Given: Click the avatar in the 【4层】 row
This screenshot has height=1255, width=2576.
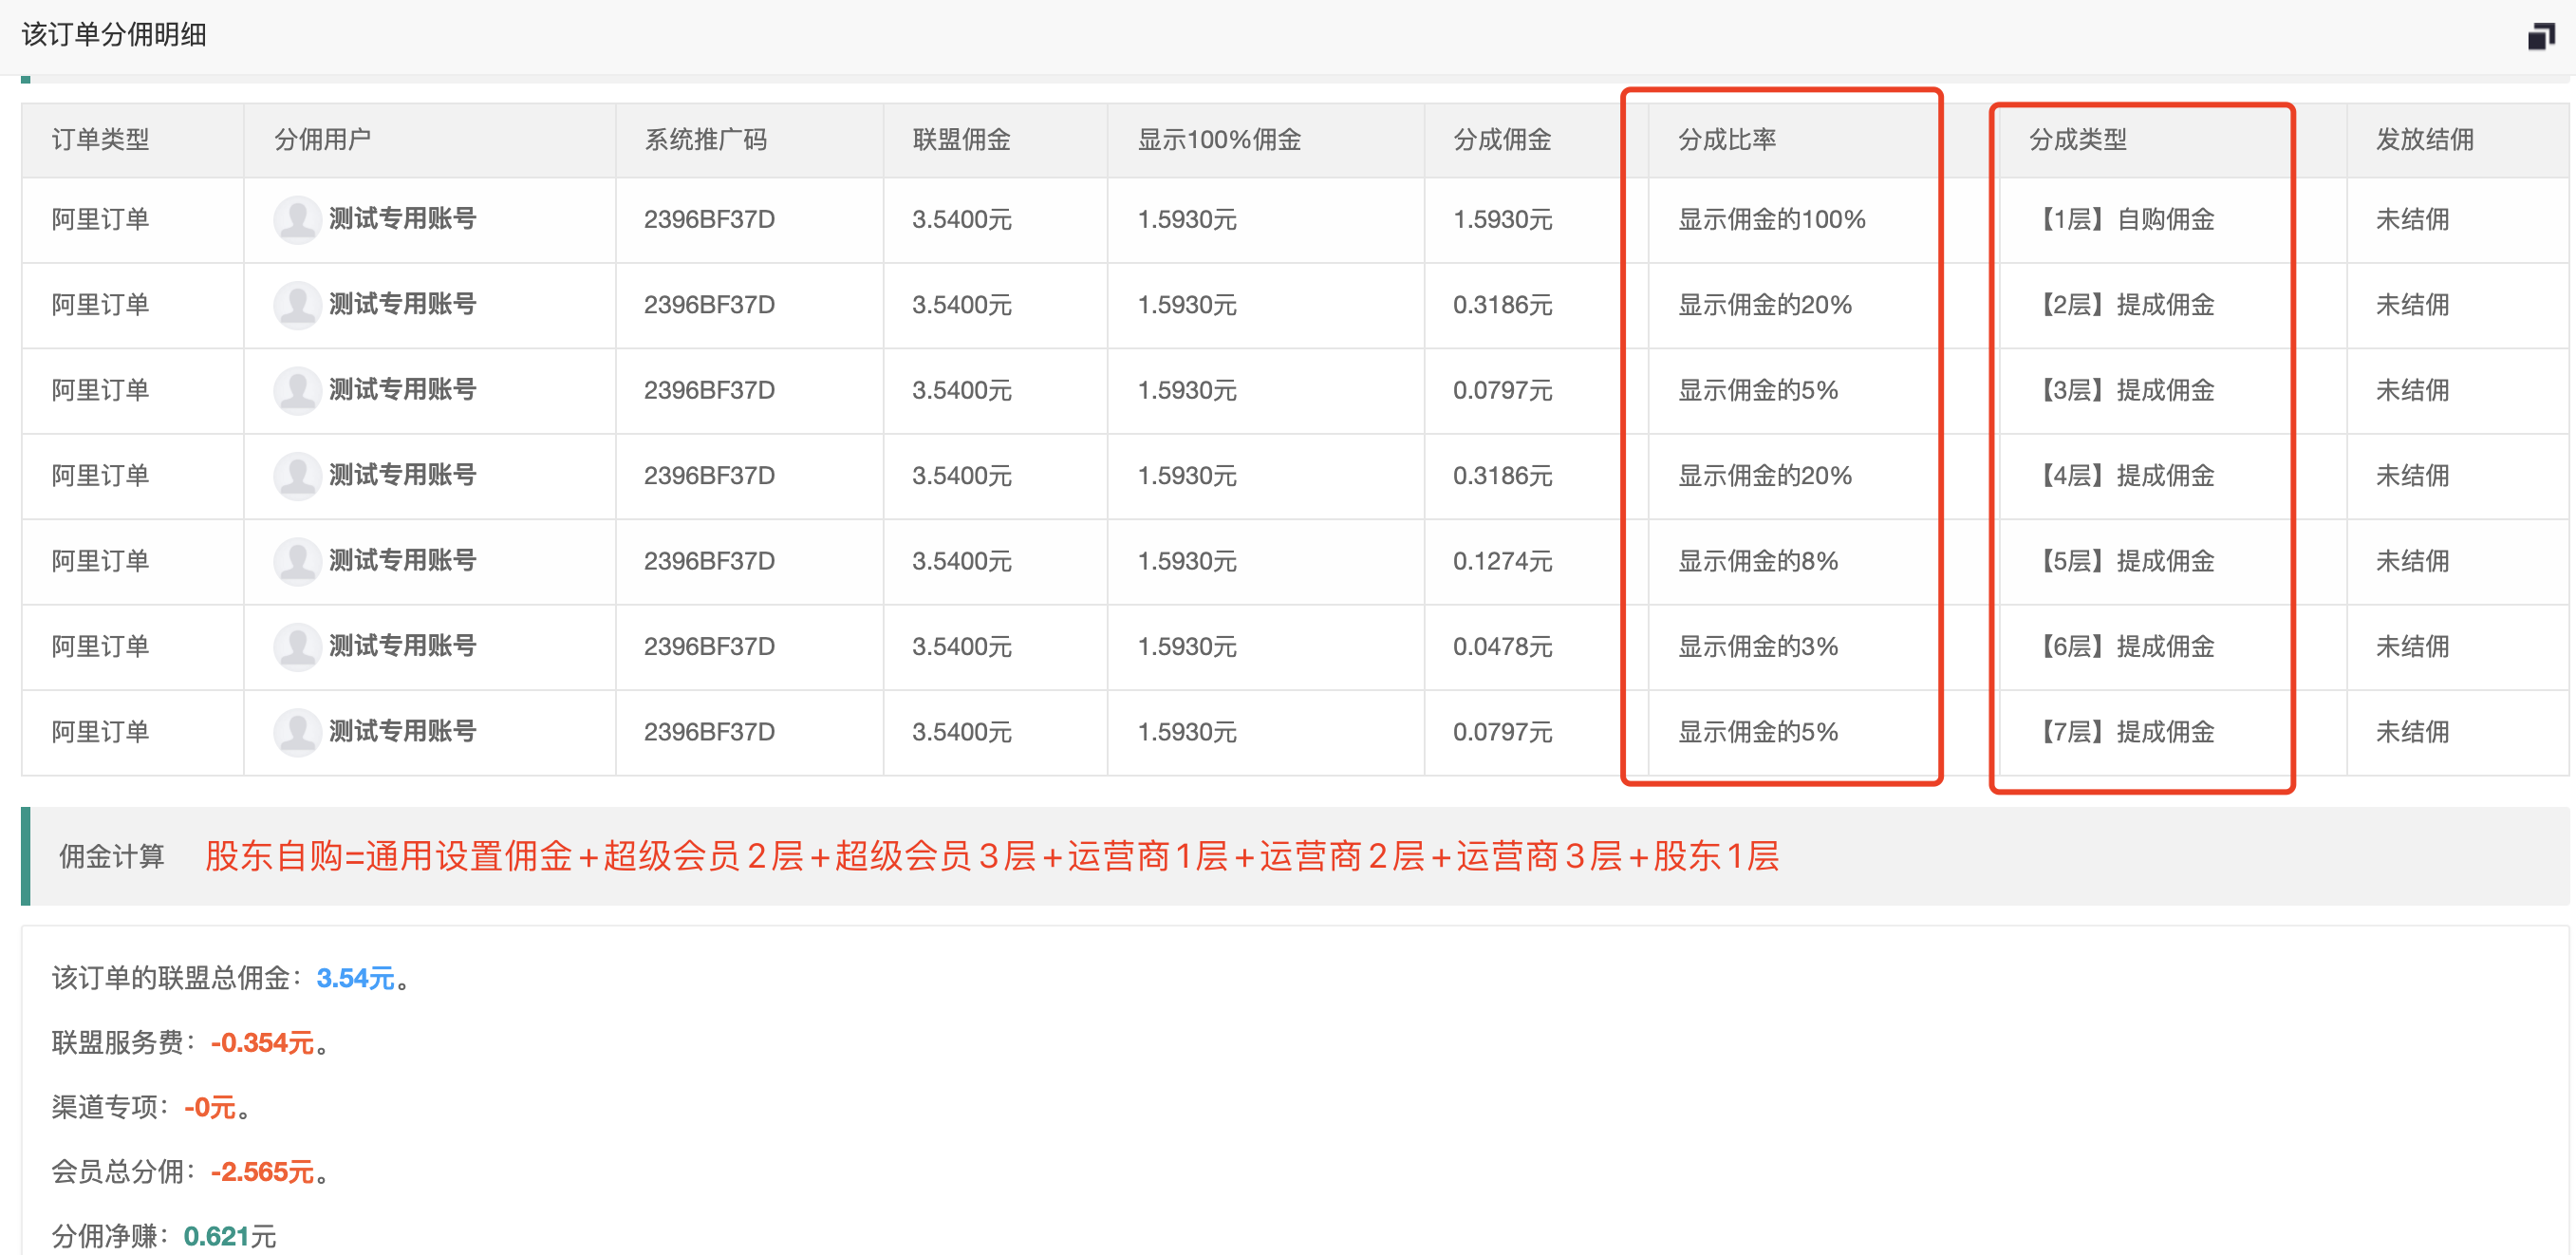Looking at the screenshot, I should click(x=296, y=475).
